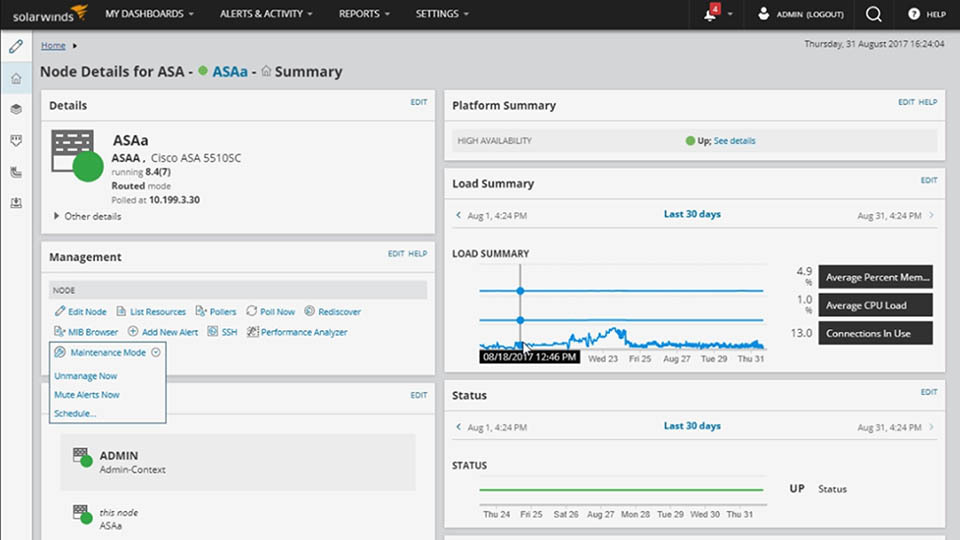The image size is (960, 540).
Task: Click See details high availability link
Action: [734, 141]
